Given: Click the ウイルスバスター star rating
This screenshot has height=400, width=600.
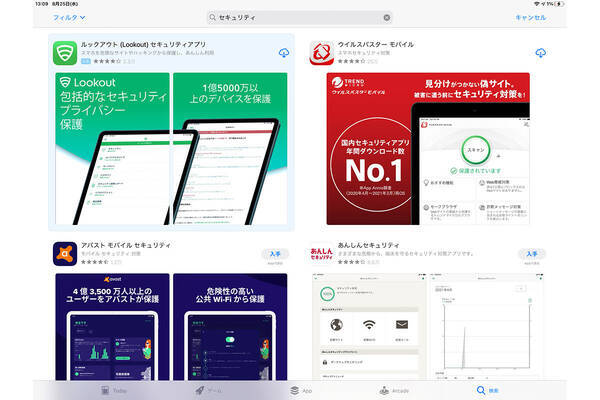Looking at the screenshot, I should (351, 61).
